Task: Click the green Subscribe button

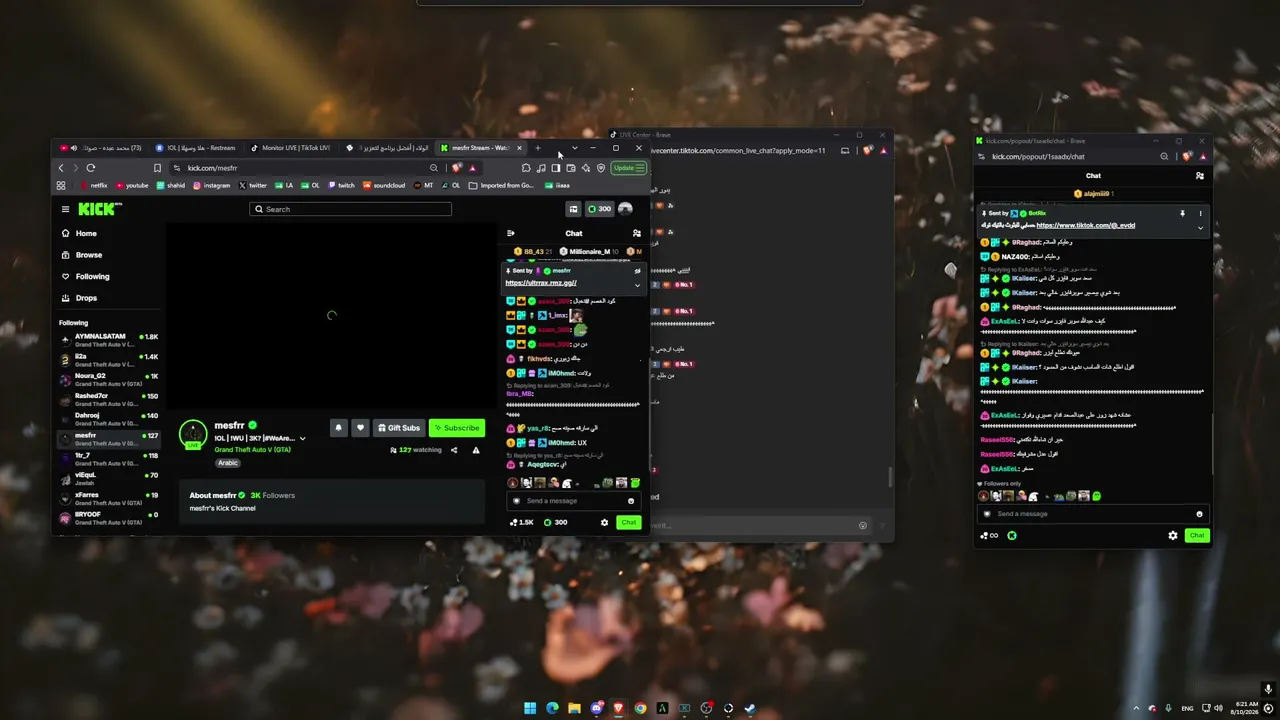Action: 457,428
